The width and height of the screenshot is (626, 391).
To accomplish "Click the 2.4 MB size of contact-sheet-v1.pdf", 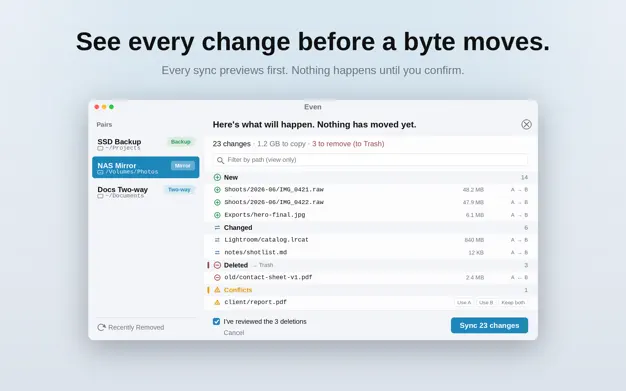I will tap(475, 278).
